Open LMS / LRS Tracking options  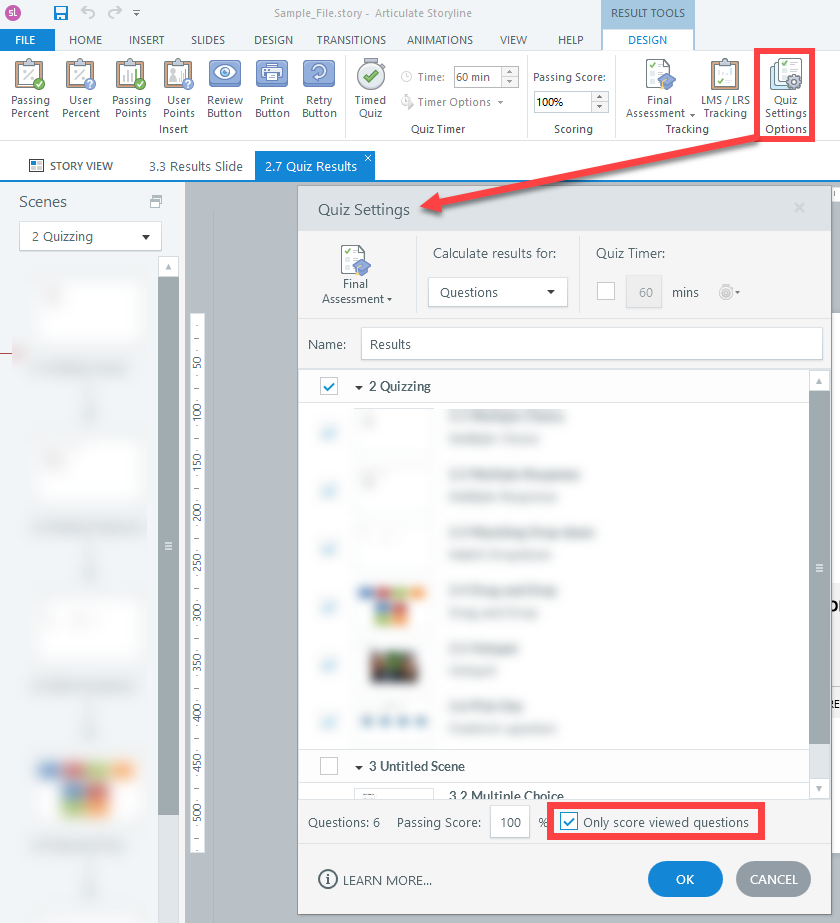pos(725,89)
